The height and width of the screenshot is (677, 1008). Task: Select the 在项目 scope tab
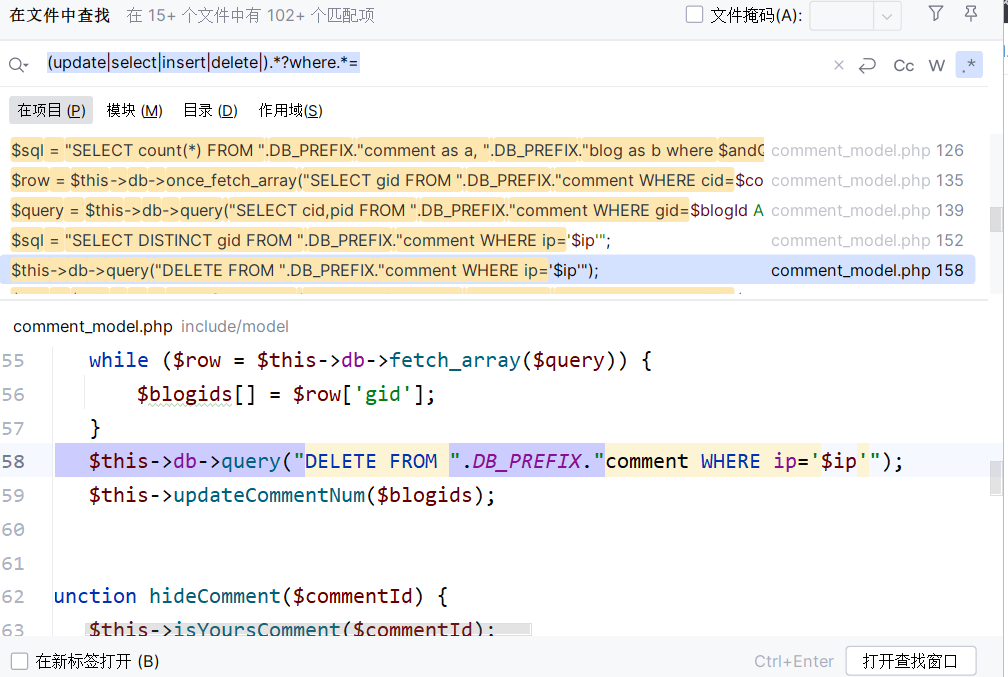coord(50,110)
